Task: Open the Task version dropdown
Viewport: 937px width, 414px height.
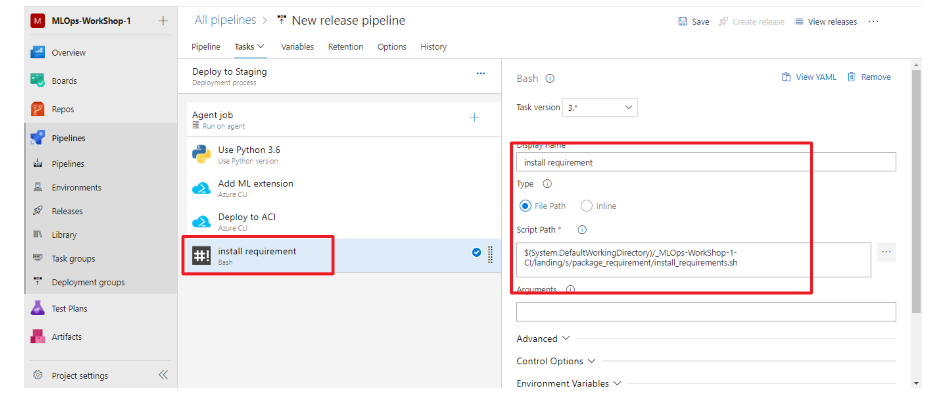Action: point(601,107)
